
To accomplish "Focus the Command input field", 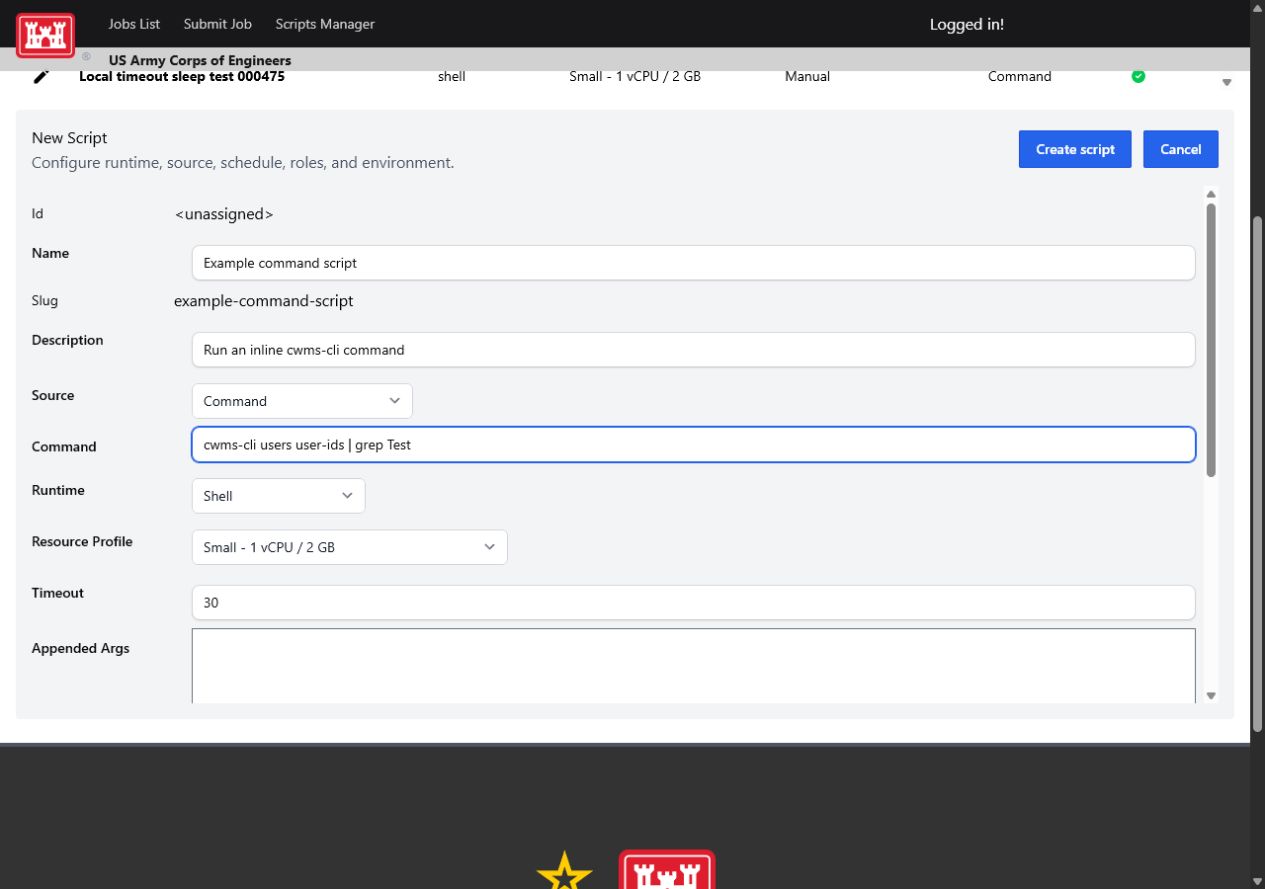I will click(693, 445).
